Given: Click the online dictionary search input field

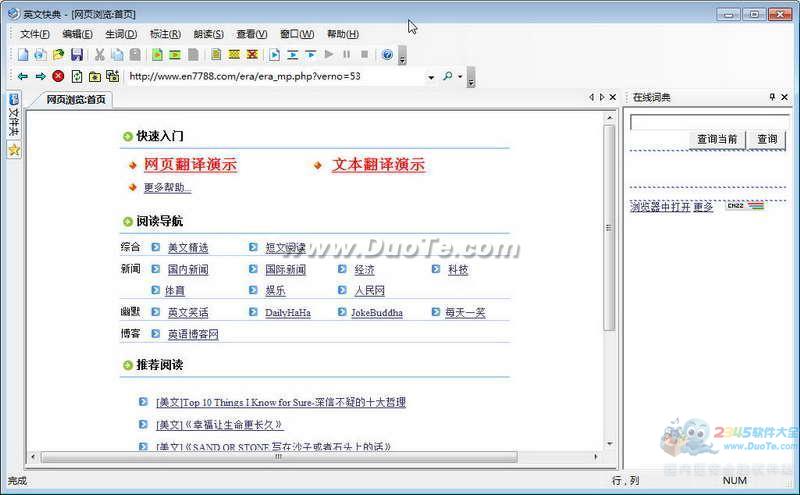Looking at the screenshot, I should 710,123.
